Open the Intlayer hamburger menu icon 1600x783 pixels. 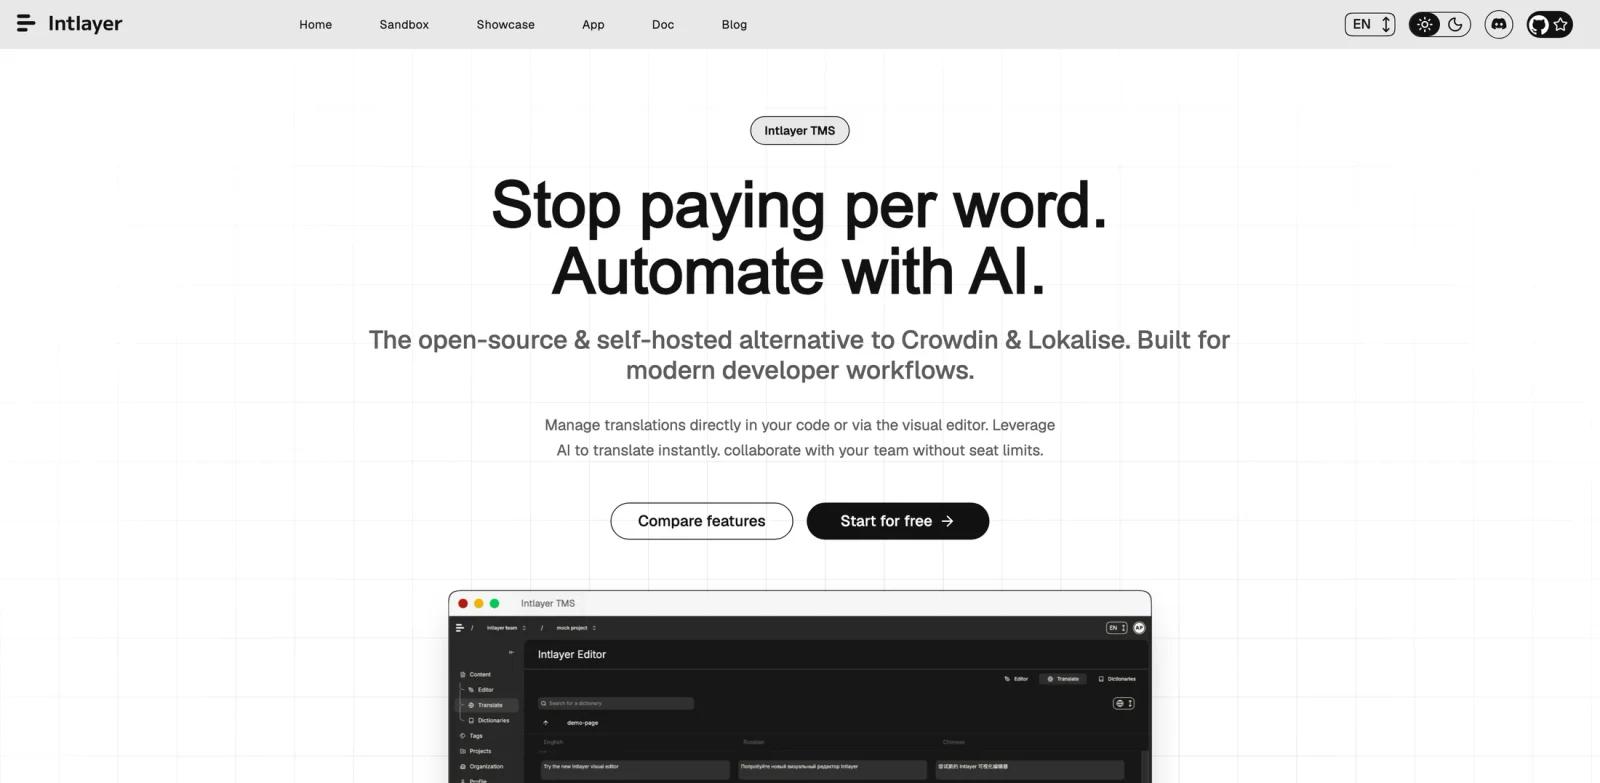click(26, 23)
